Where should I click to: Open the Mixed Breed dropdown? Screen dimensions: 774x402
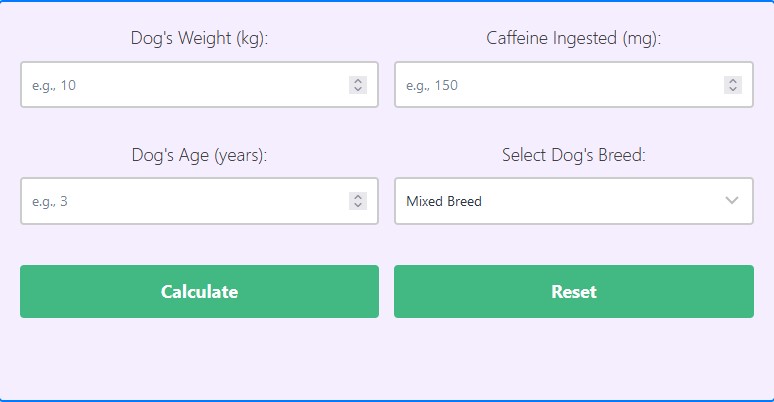(x=560, y=201)
